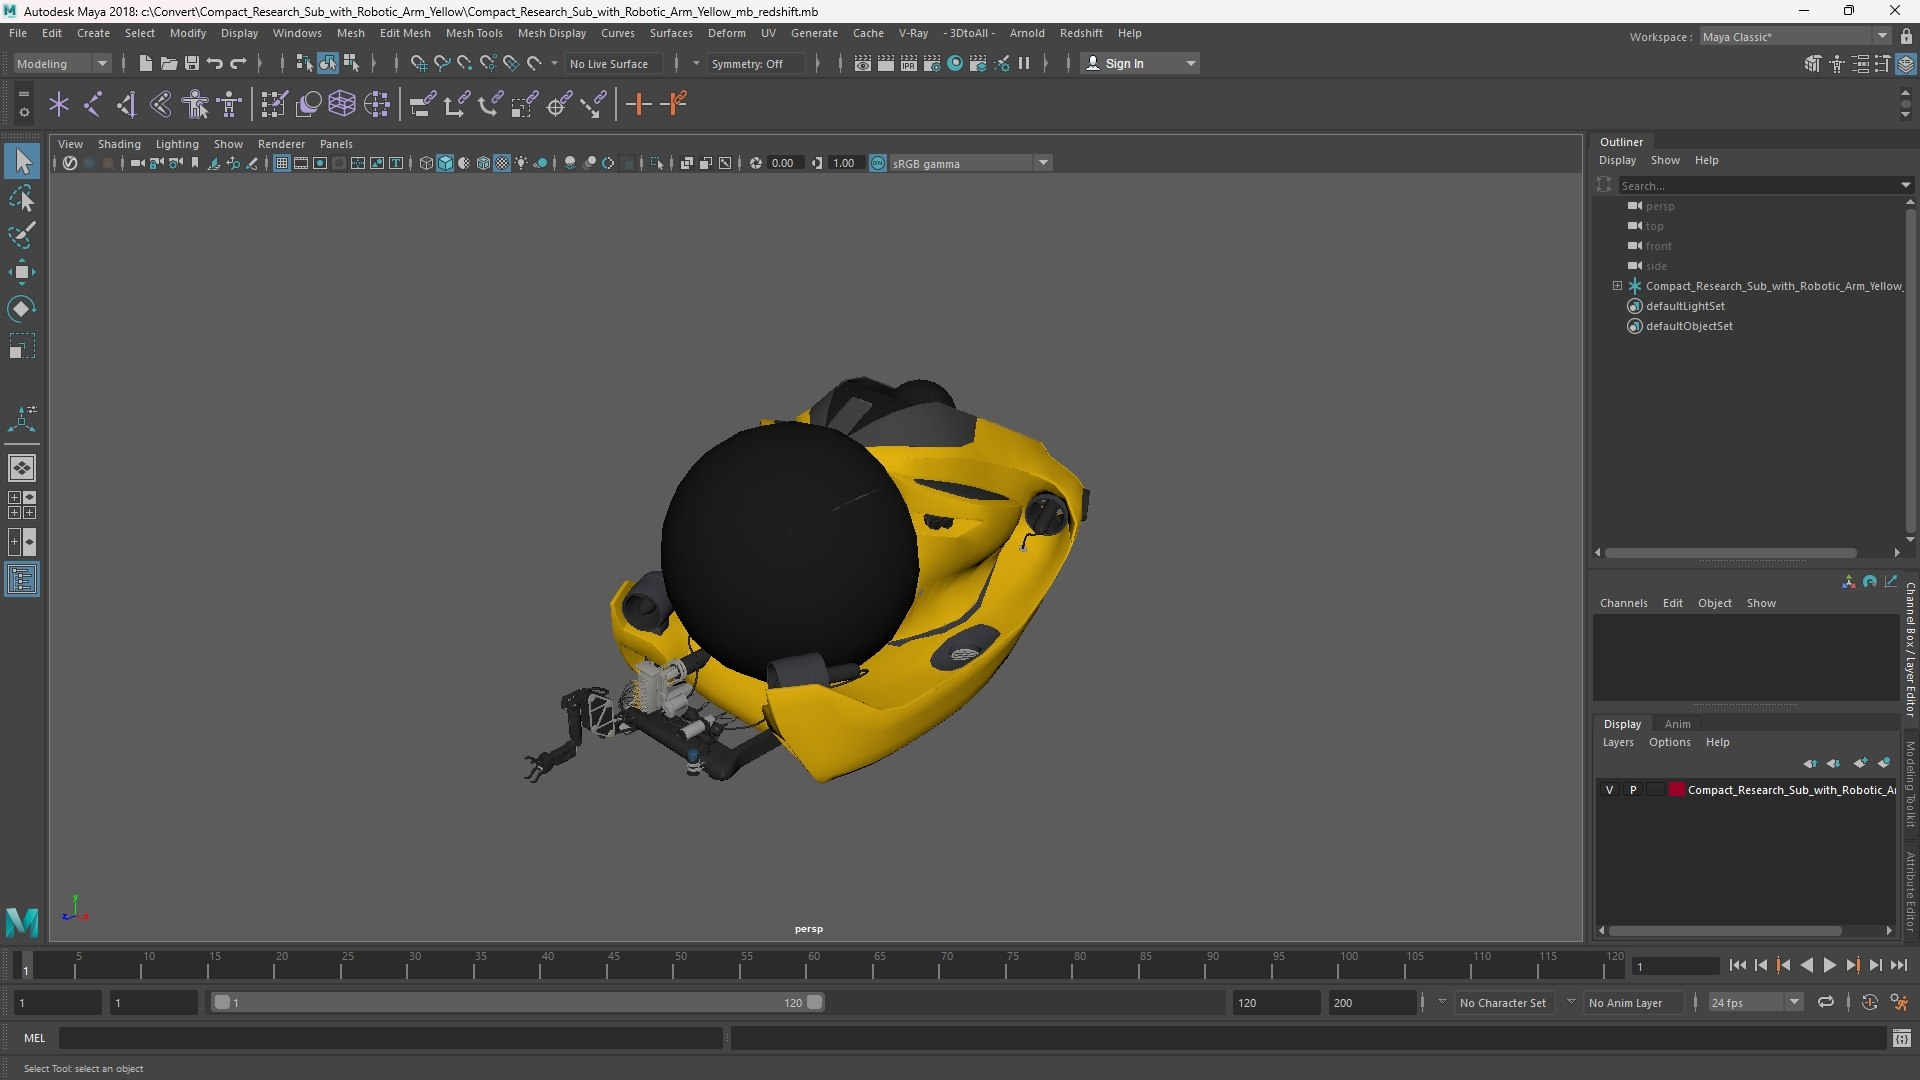Screen dimensions: 1920x1080
Task: Switch to single pane layout
Action: pos(22,468)
